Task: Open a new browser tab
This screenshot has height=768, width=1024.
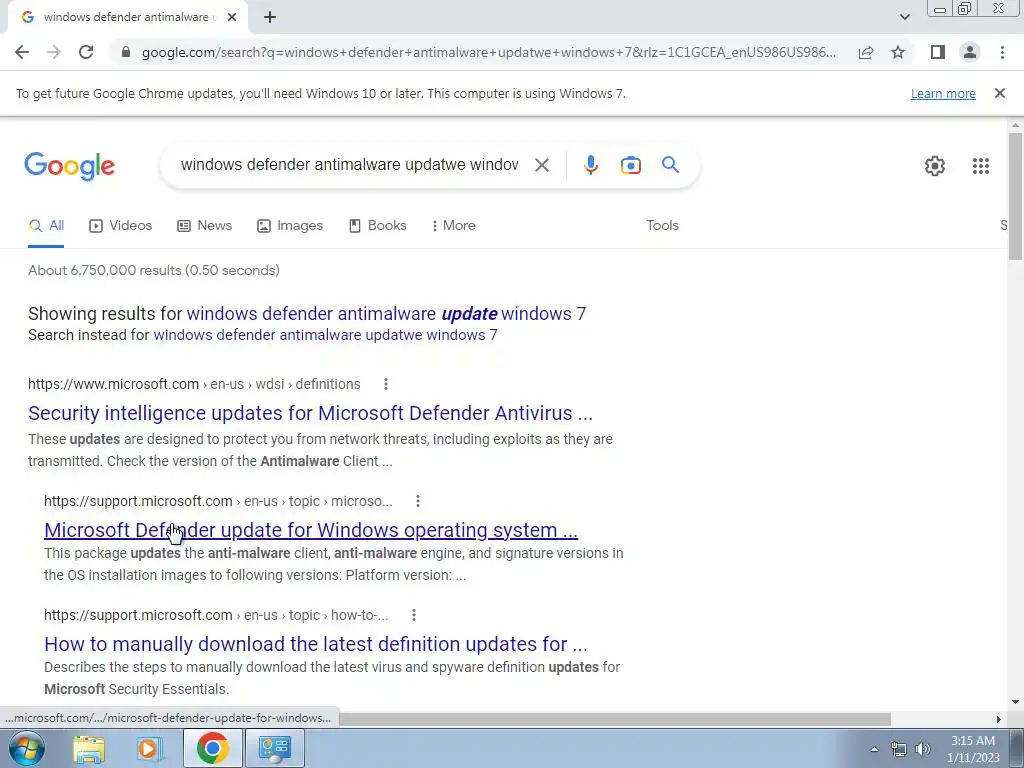Action: point(270,17)
